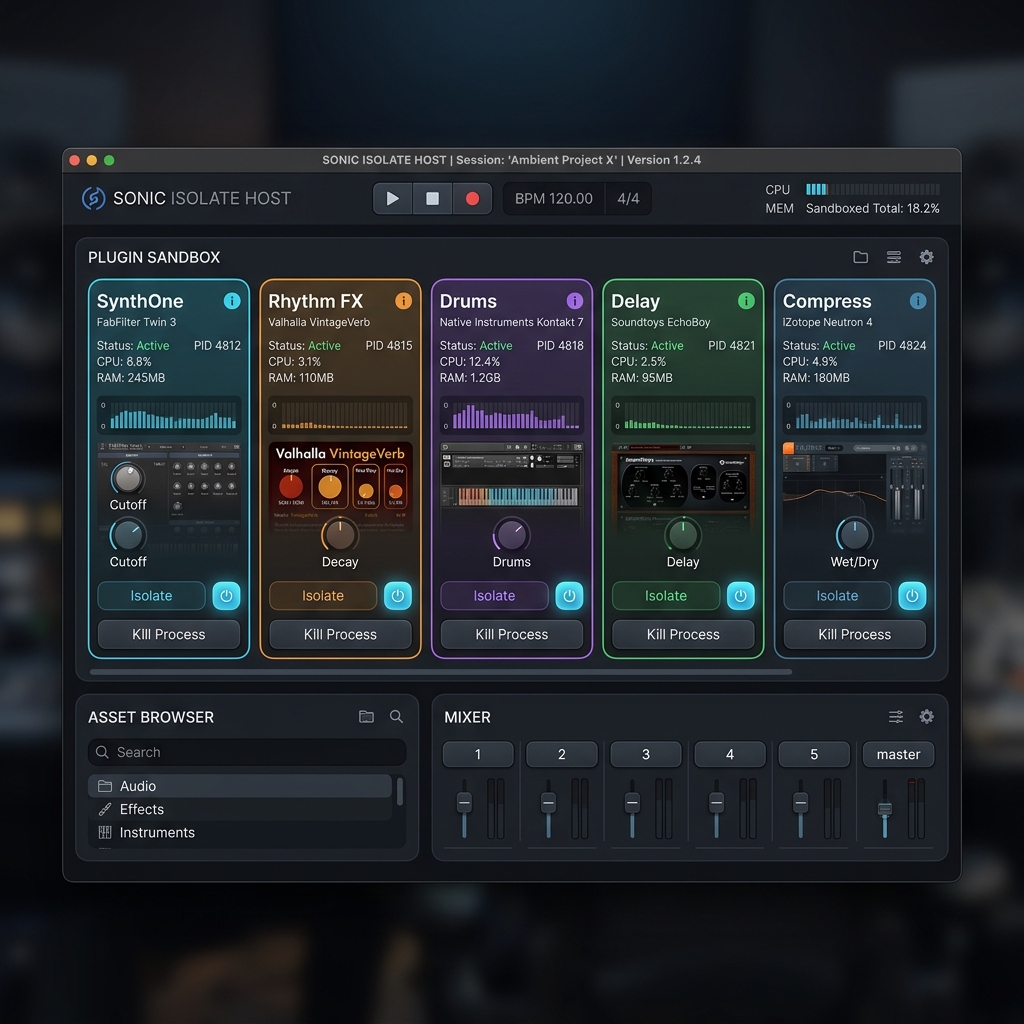1024x1024 pixels.
Task: Select the Instruments category in Asset Browser
Action: [x=240, y=833]
